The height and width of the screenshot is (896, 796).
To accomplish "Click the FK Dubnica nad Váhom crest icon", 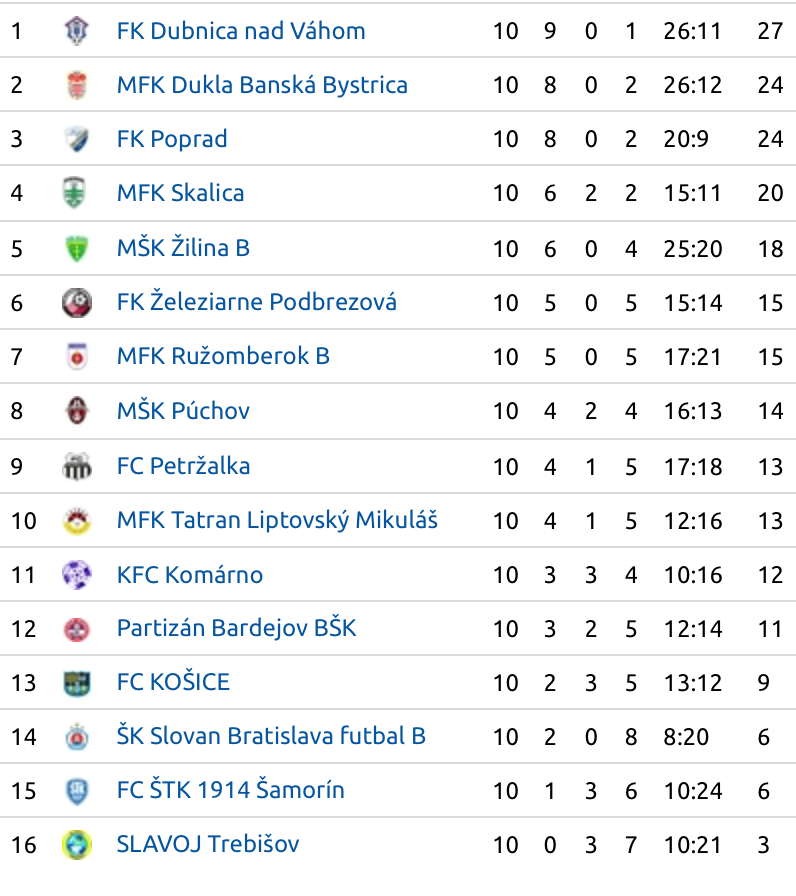I will [x=77, y=30].
